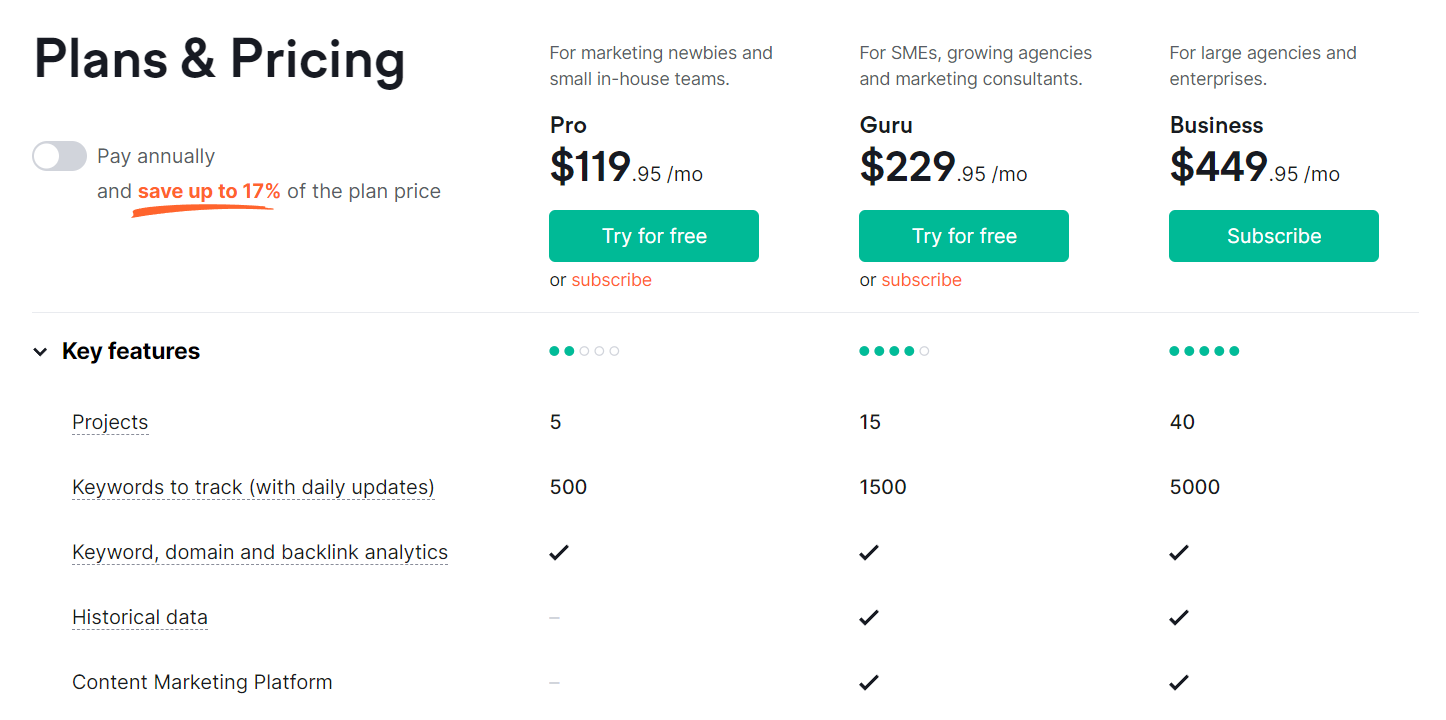Click Try for free under Pro plan
Screen dimensions: 1446x720
pyautogui.click(x=654, y=236)
